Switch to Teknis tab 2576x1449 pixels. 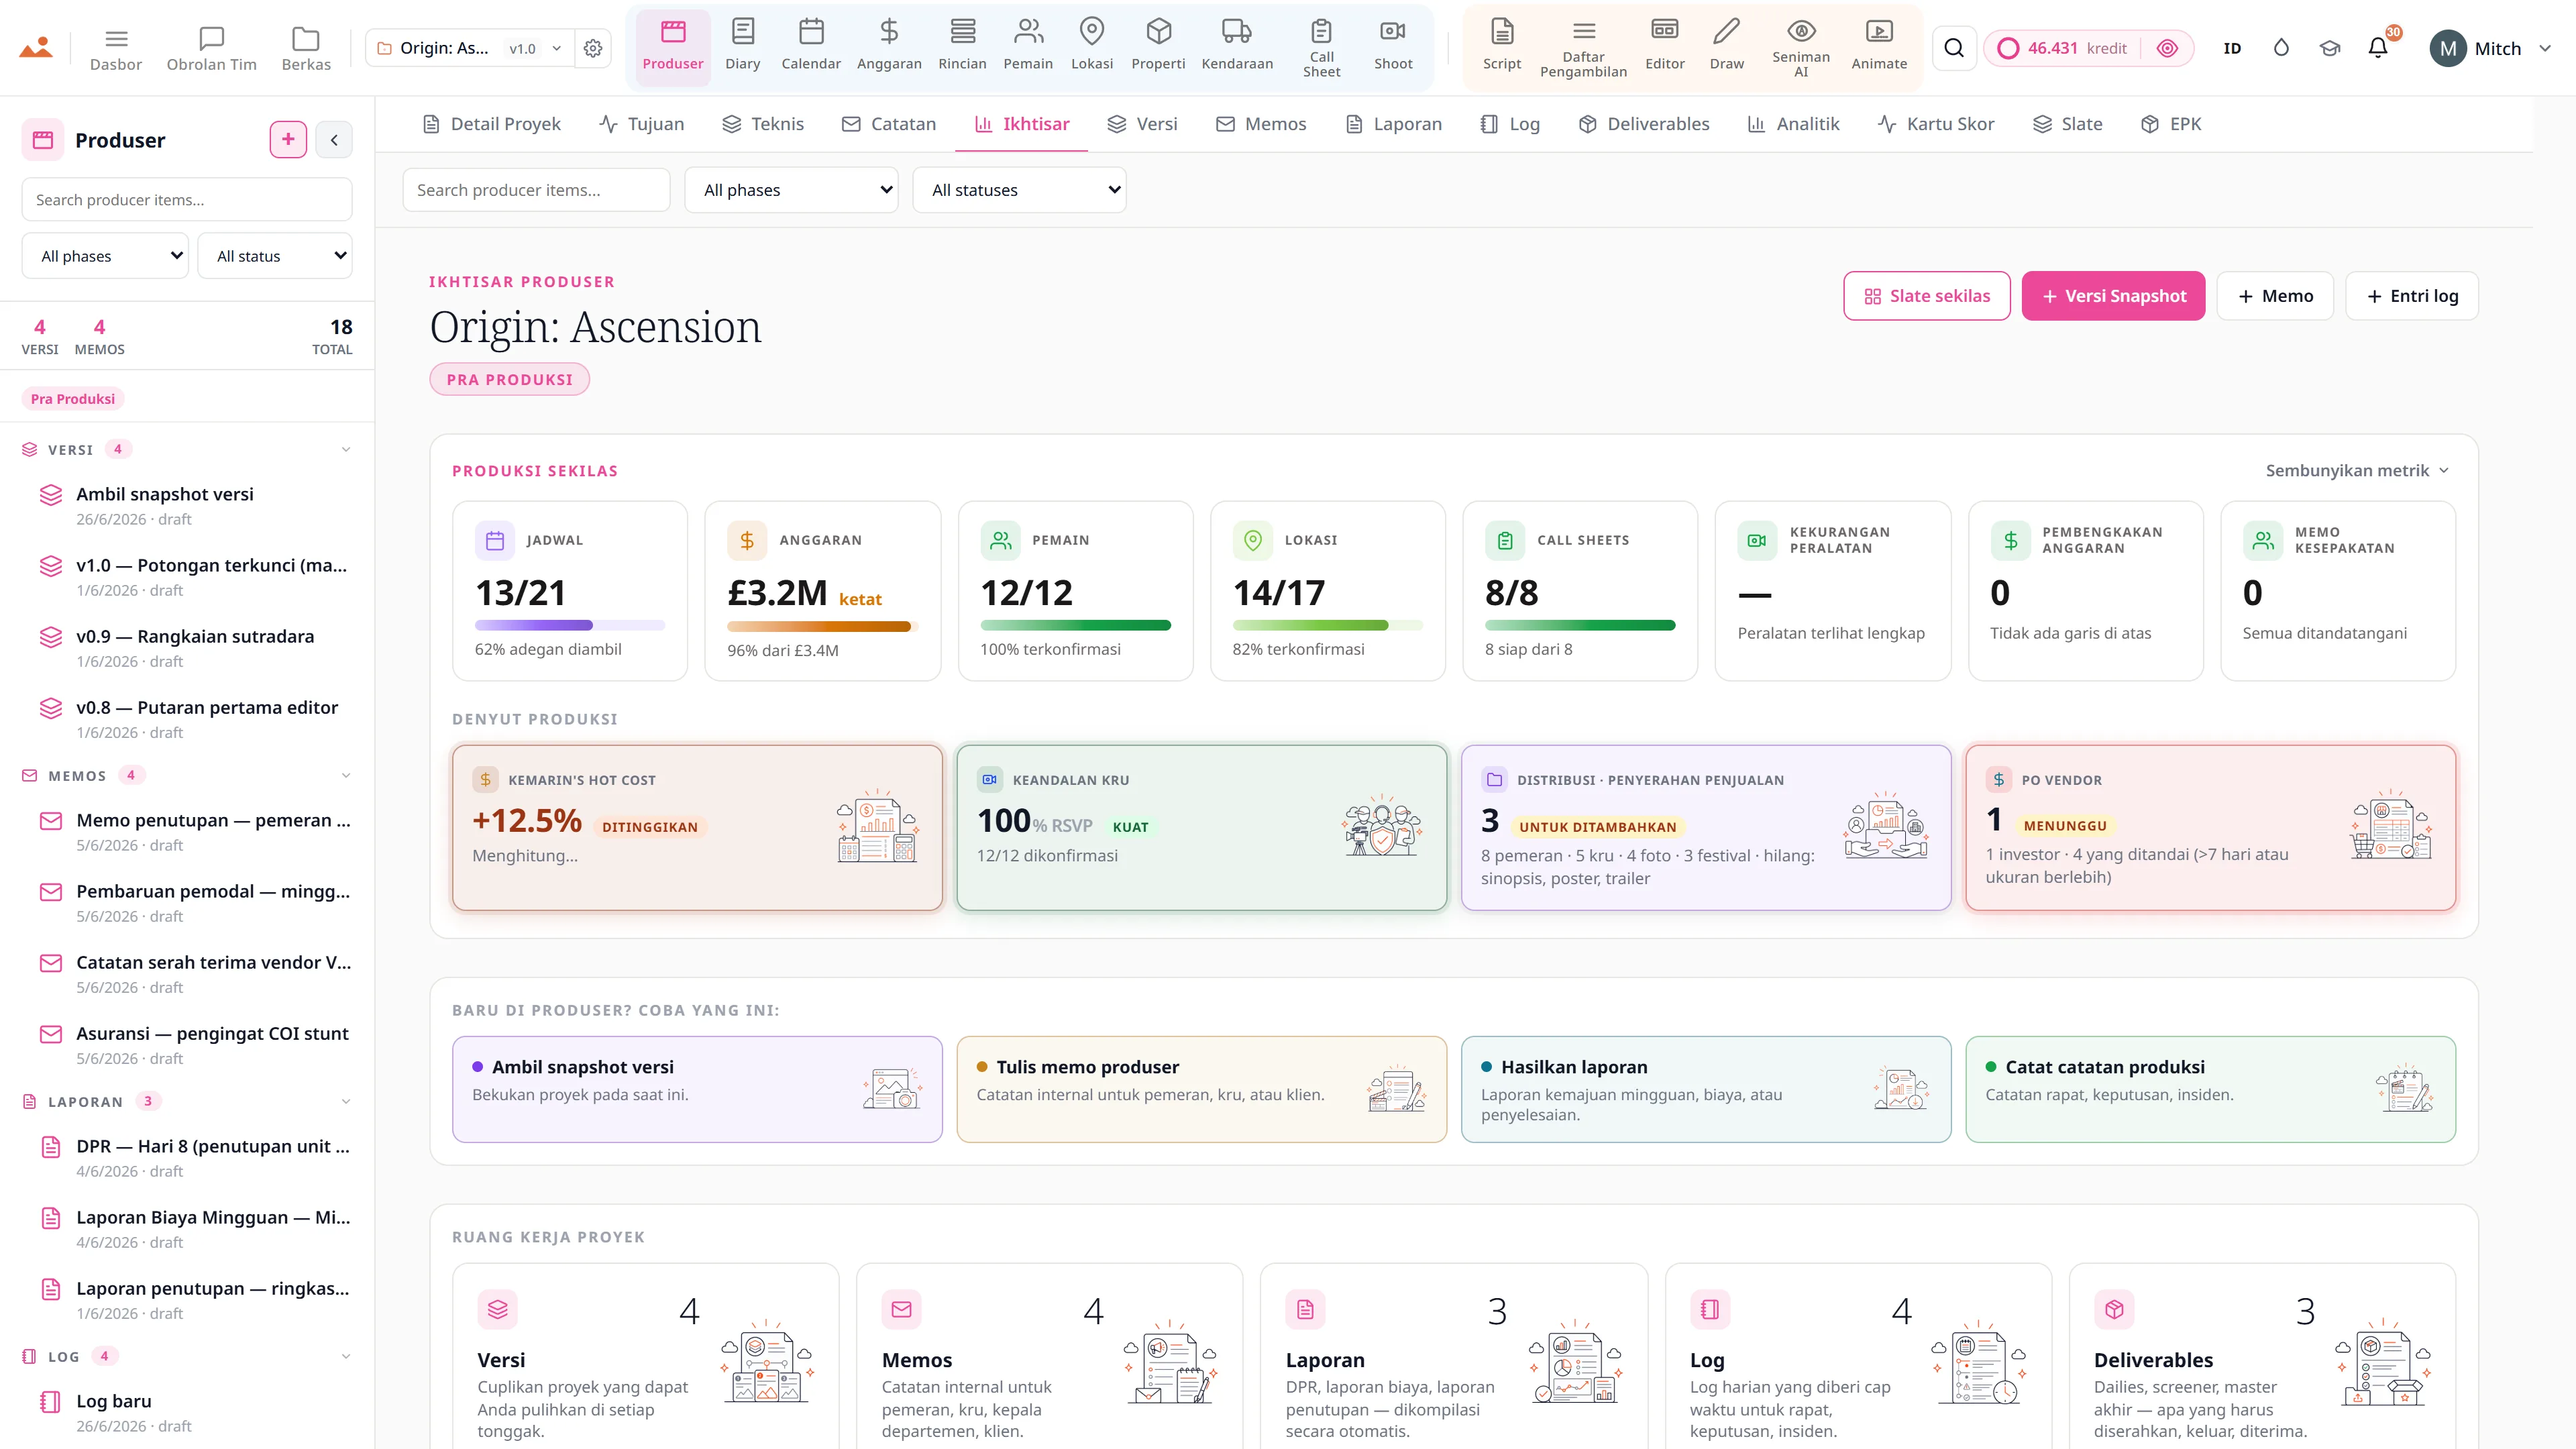[763, 124]
